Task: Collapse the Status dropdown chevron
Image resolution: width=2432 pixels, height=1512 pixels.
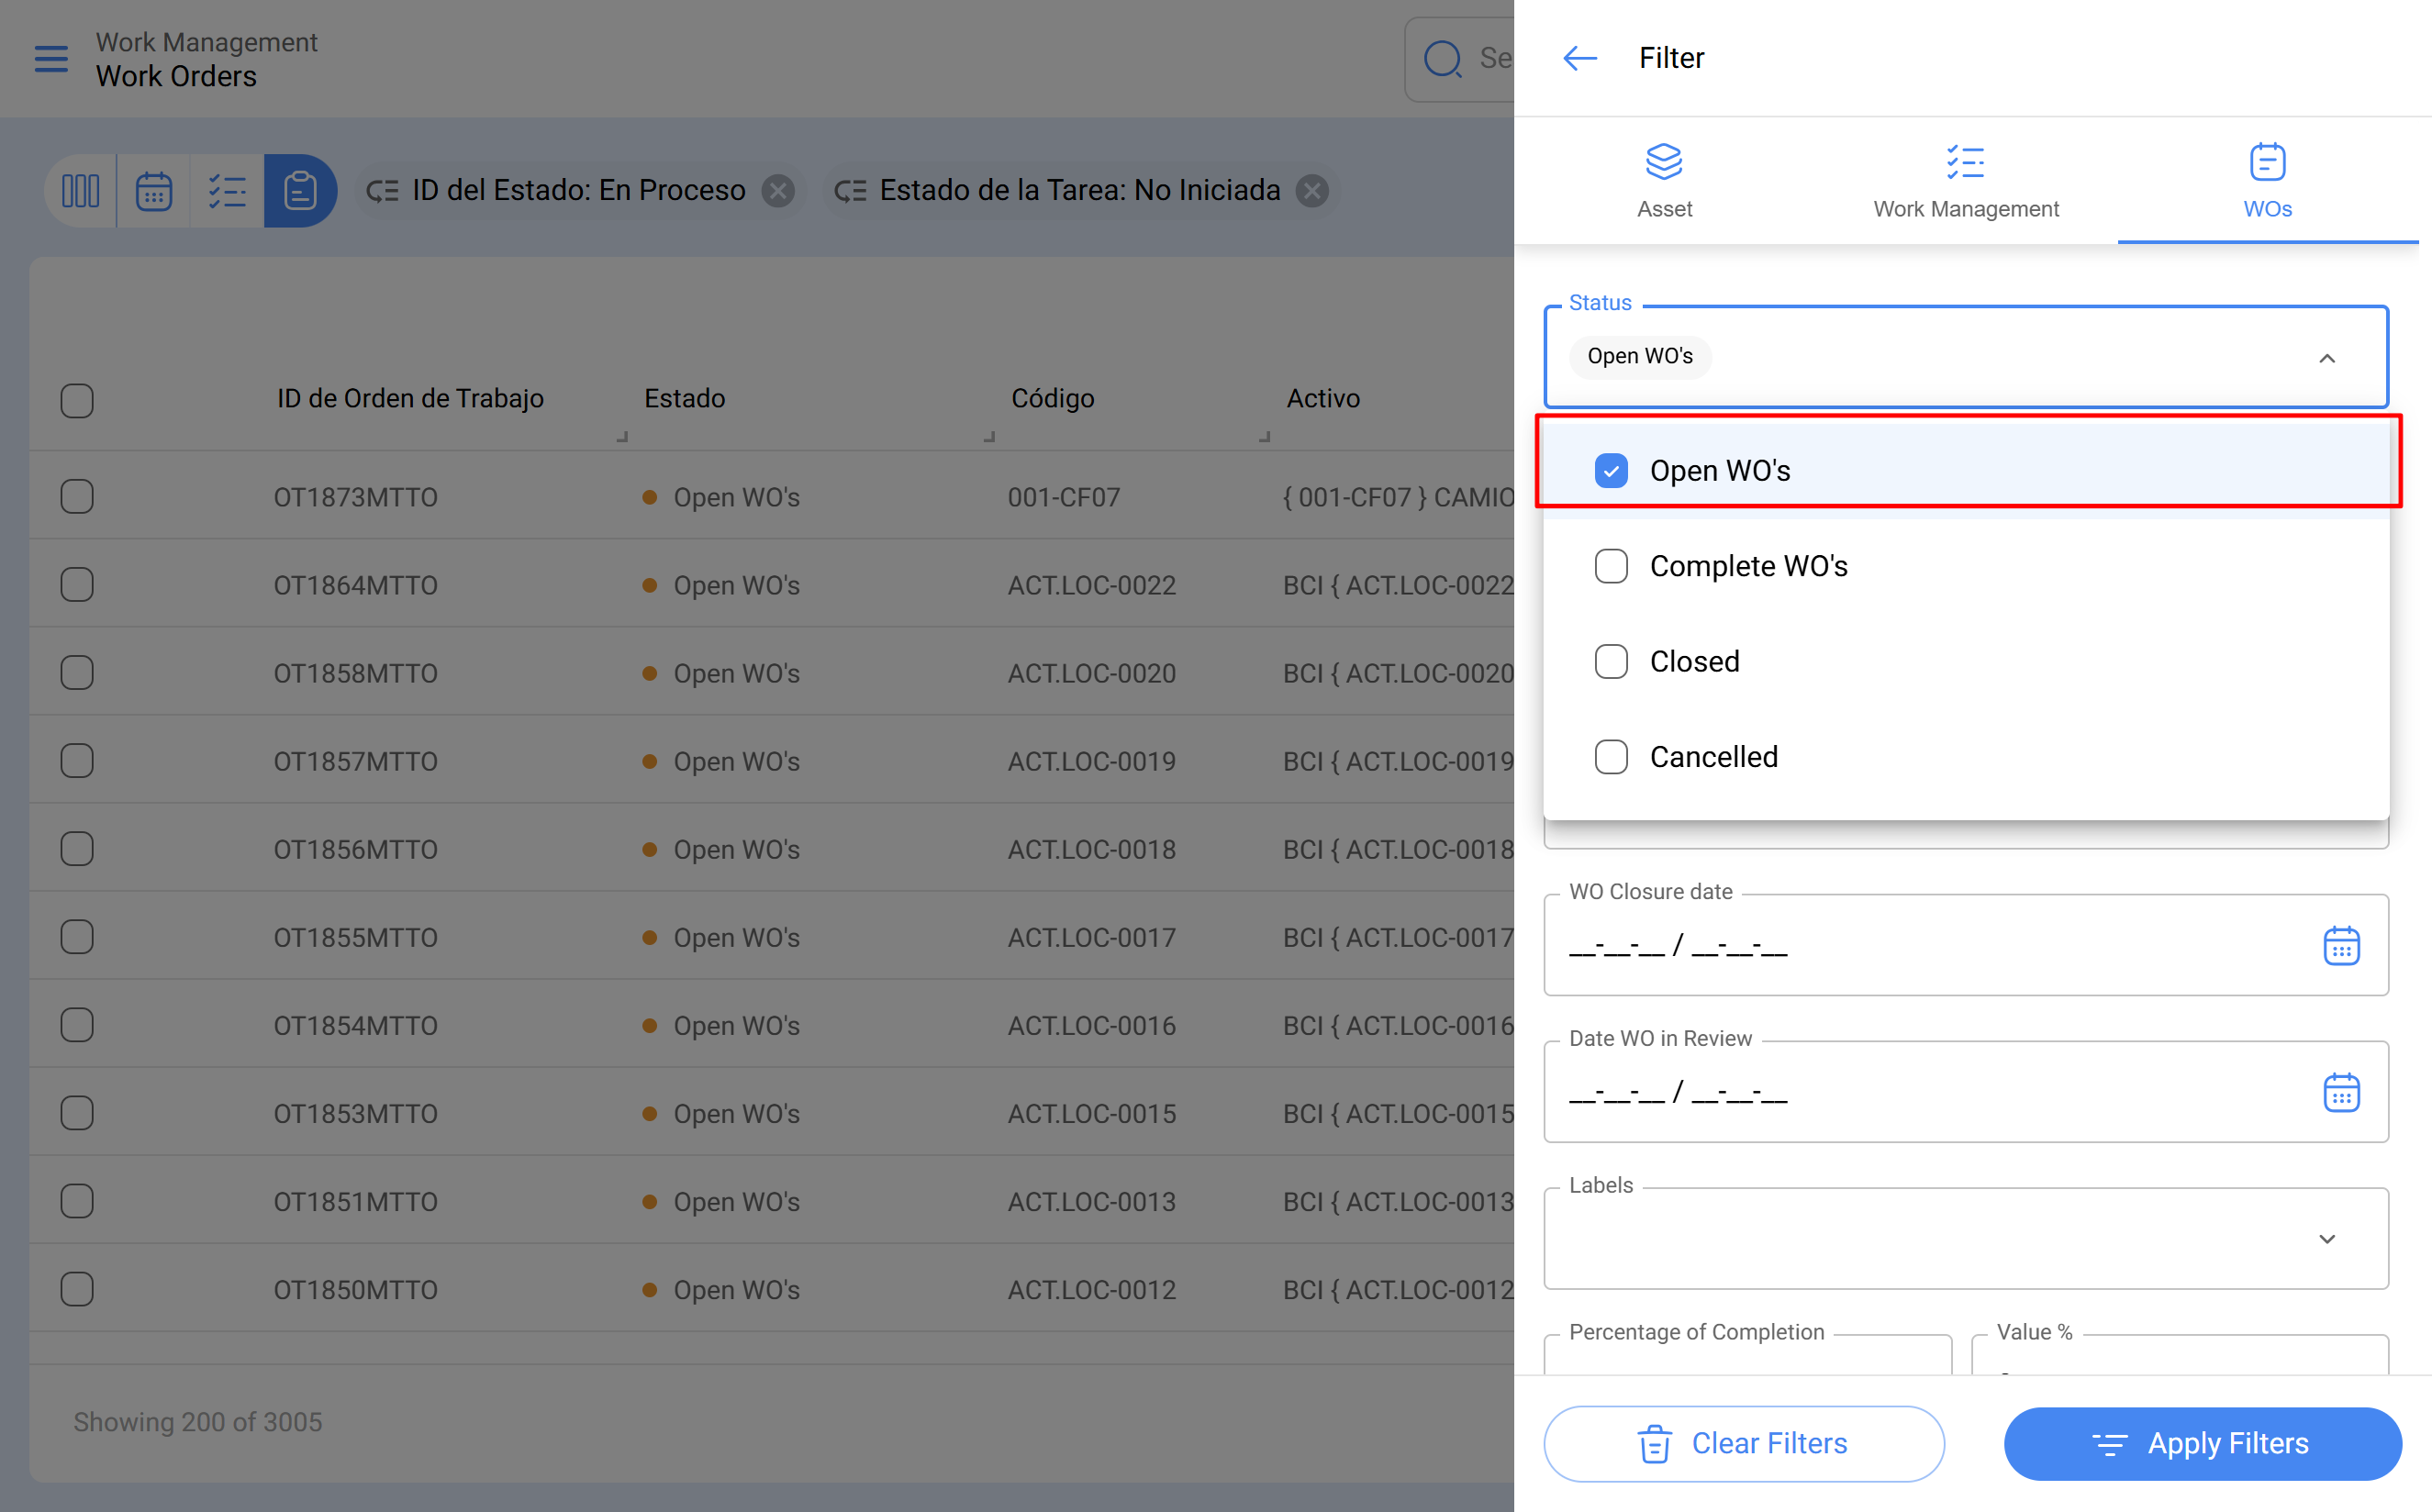Action: [x=2327, y=358]
